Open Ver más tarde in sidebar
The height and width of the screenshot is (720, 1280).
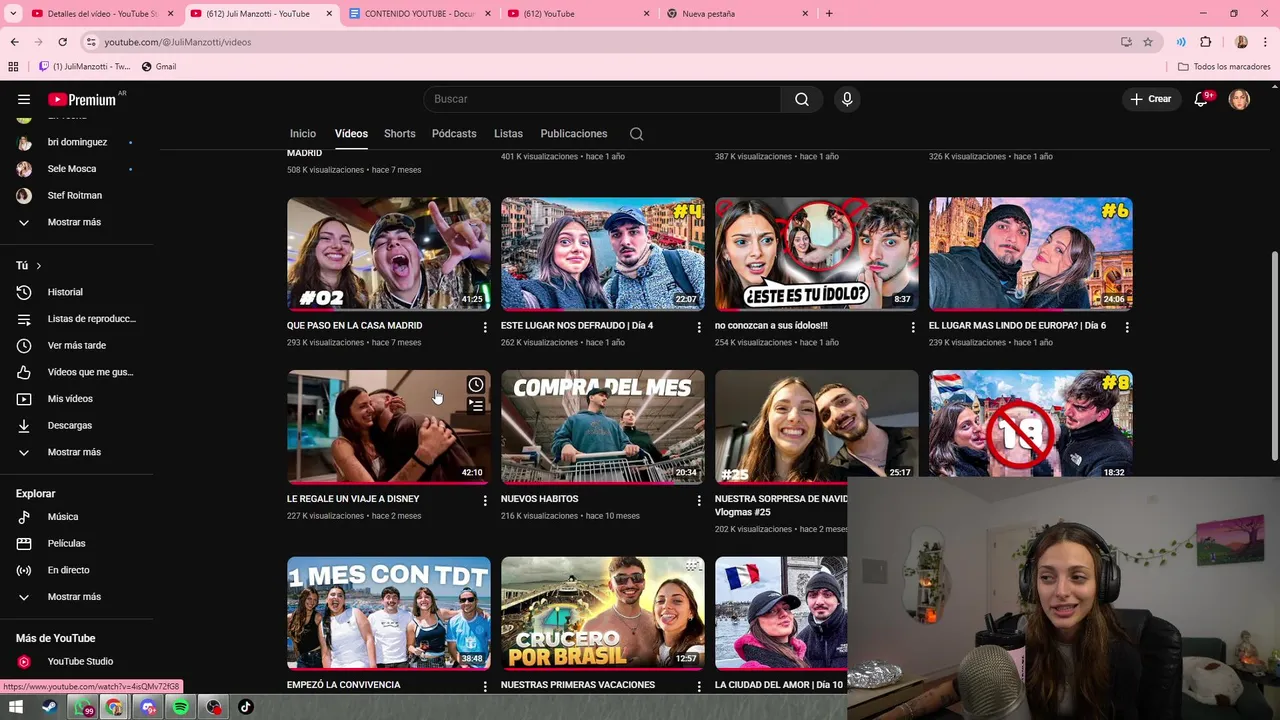point(76,345)
